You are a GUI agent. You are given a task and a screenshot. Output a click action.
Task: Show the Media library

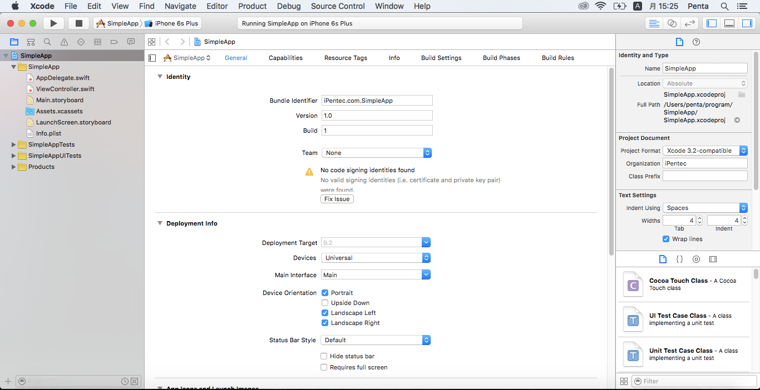pyautogui.click(x=712, y=259)
